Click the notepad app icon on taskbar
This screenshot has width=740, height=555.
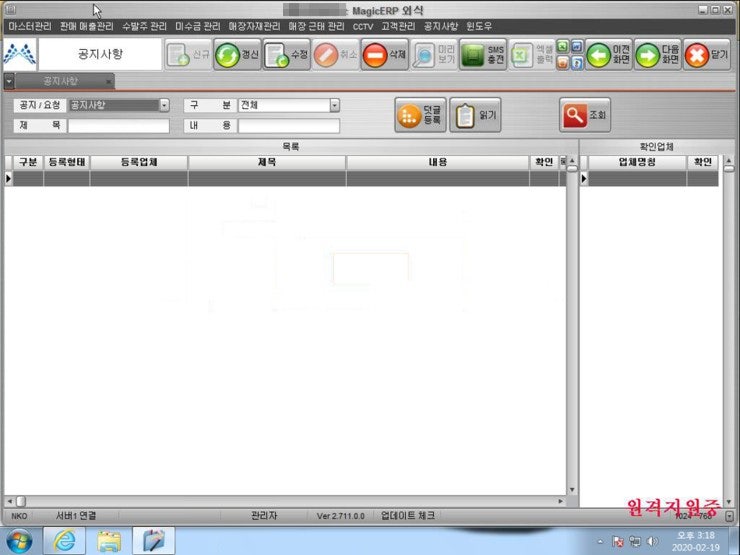tap(153, 541)
